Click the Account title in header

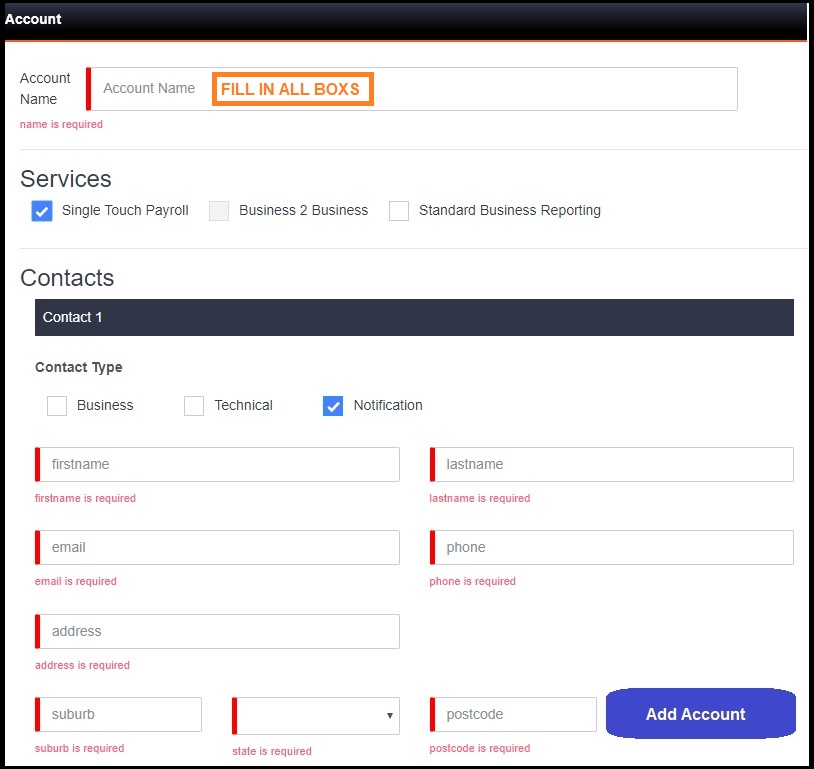pyautogui.click(x=33, y=19)
